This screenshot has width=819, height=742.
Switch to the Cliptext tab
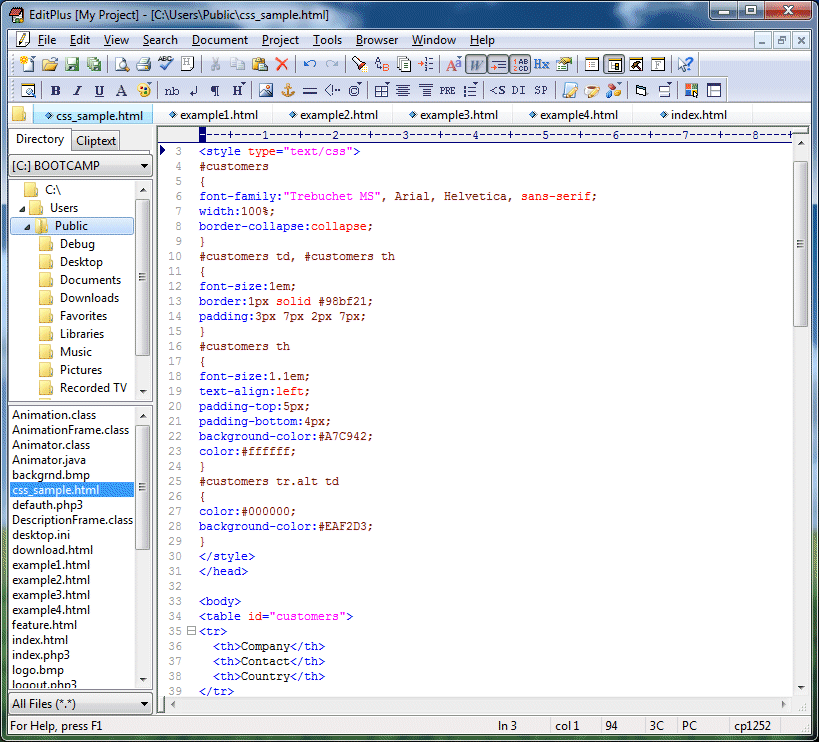point(95,140)
